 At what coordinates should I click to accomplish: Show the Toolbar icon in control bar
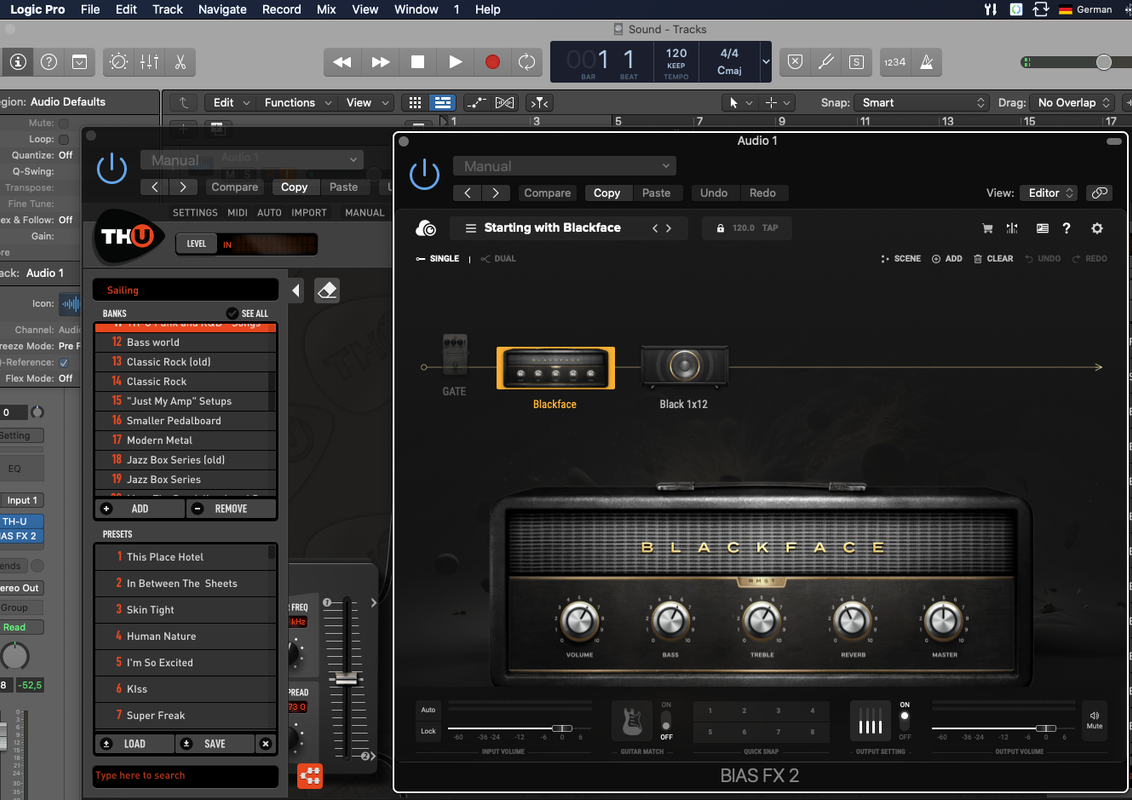[x=79, y=62]
